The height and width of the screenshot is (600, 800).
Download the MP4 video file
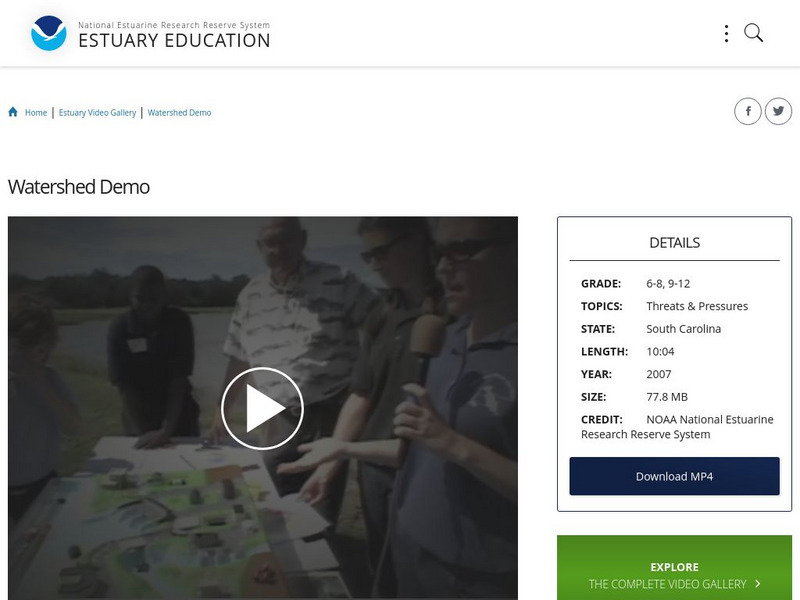(674, 476)
